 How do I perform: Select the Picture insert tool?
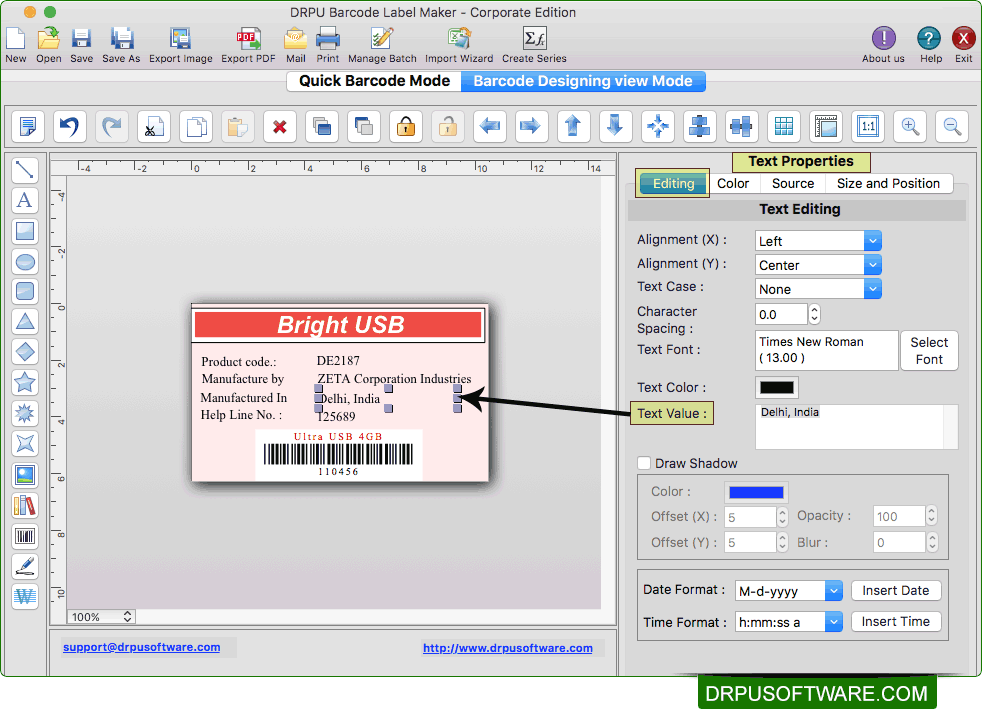(25, 475)
